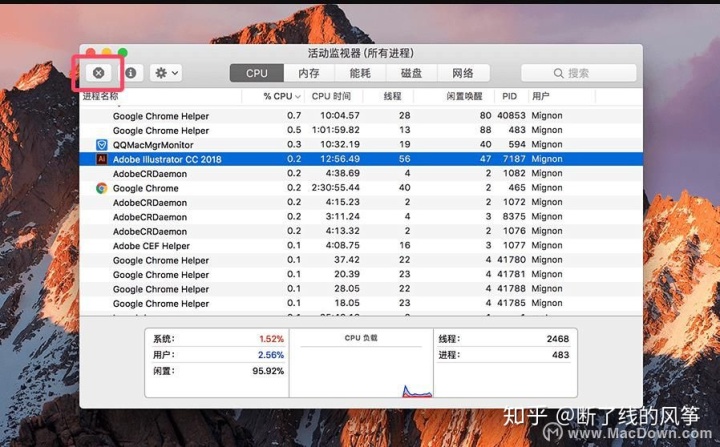Sort by the CPU 时间 column header
The height and width of the screenshot is (447, 720).
point(333,96)
